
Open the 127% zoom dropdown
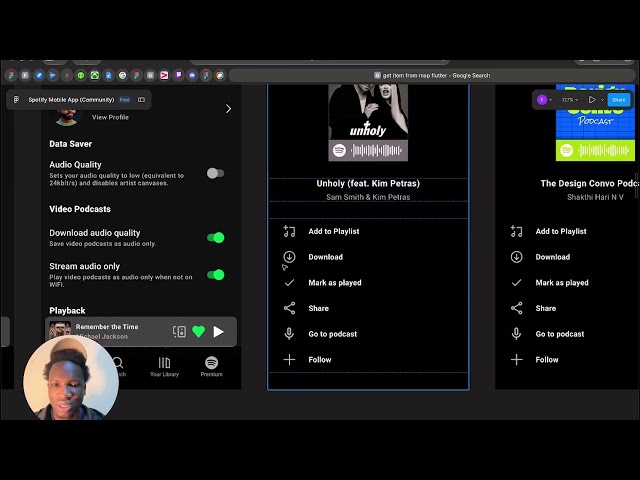tap(569, 100)
